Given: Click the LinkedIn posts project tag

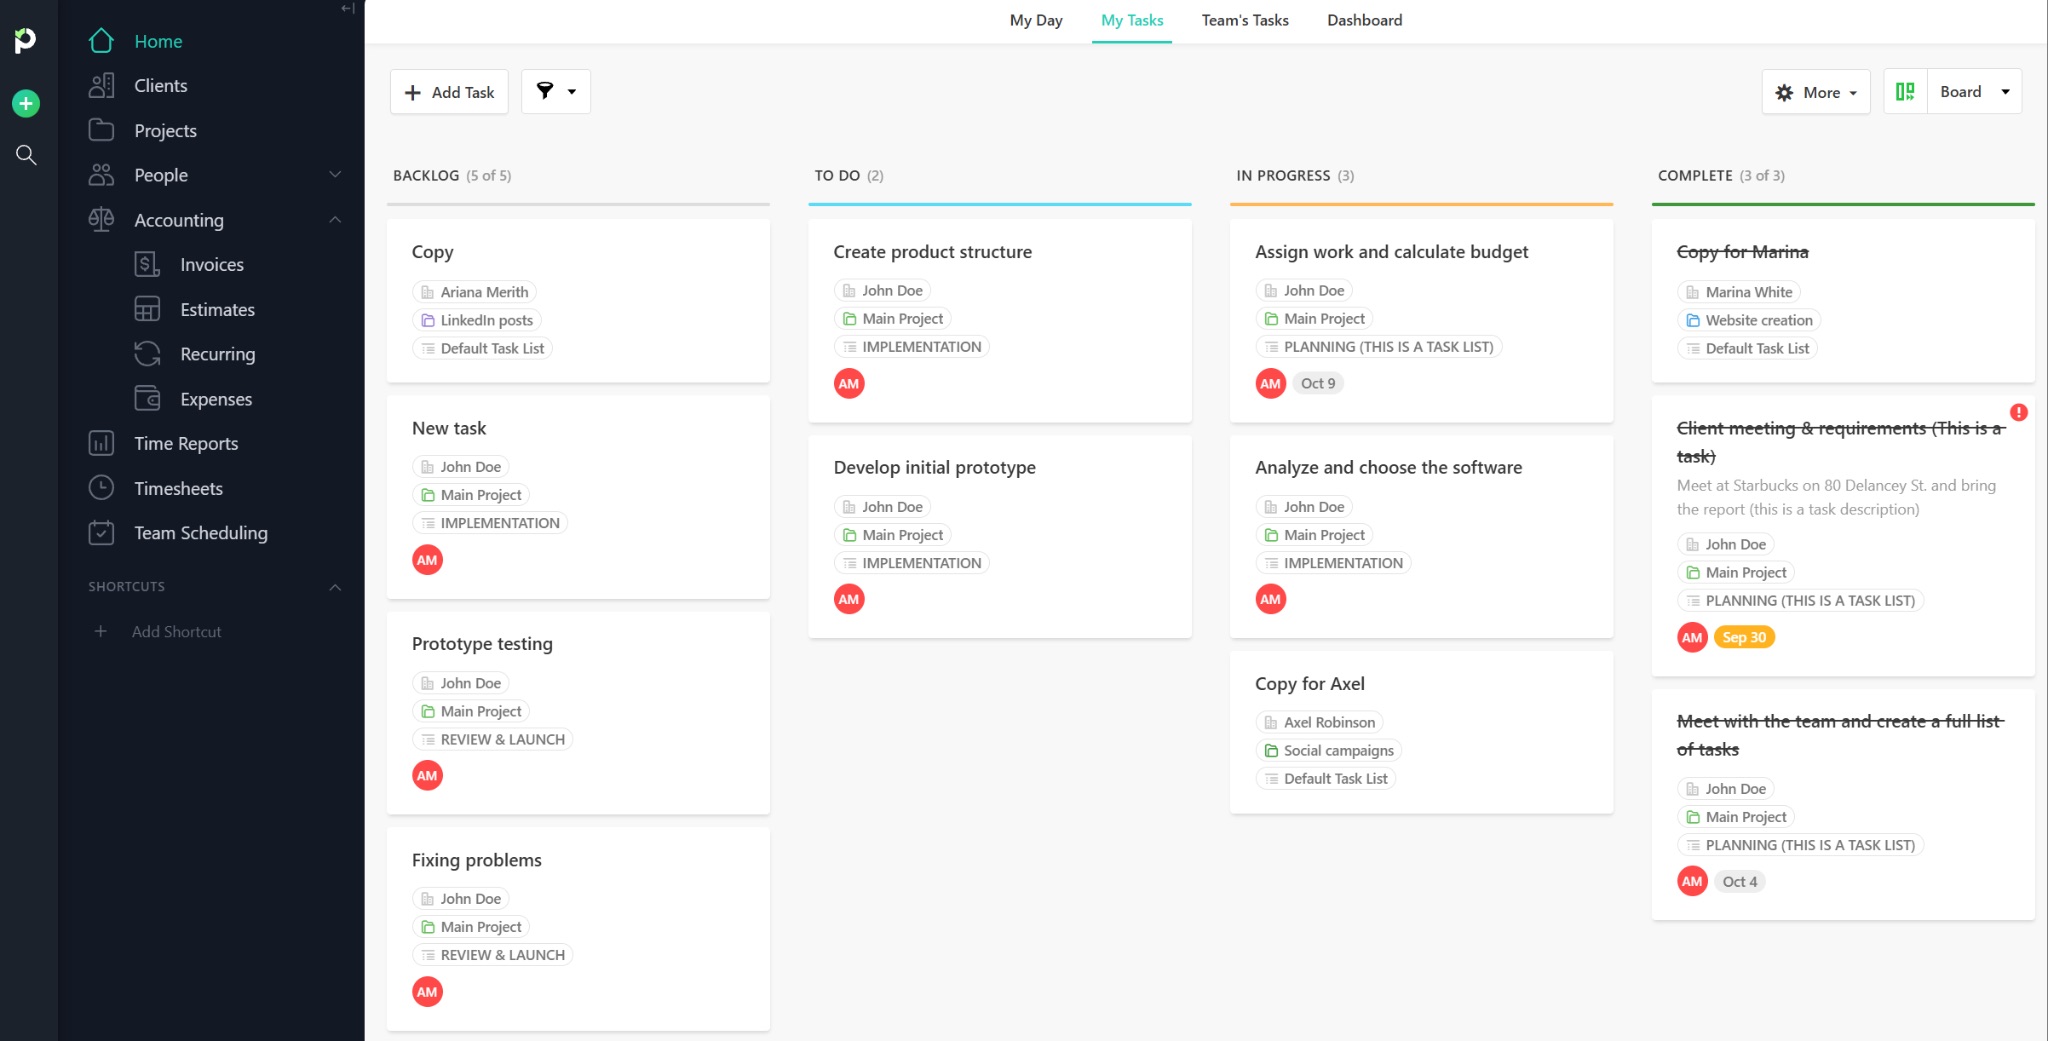Looking at the screenshot, I should click(x=477, y=320).
